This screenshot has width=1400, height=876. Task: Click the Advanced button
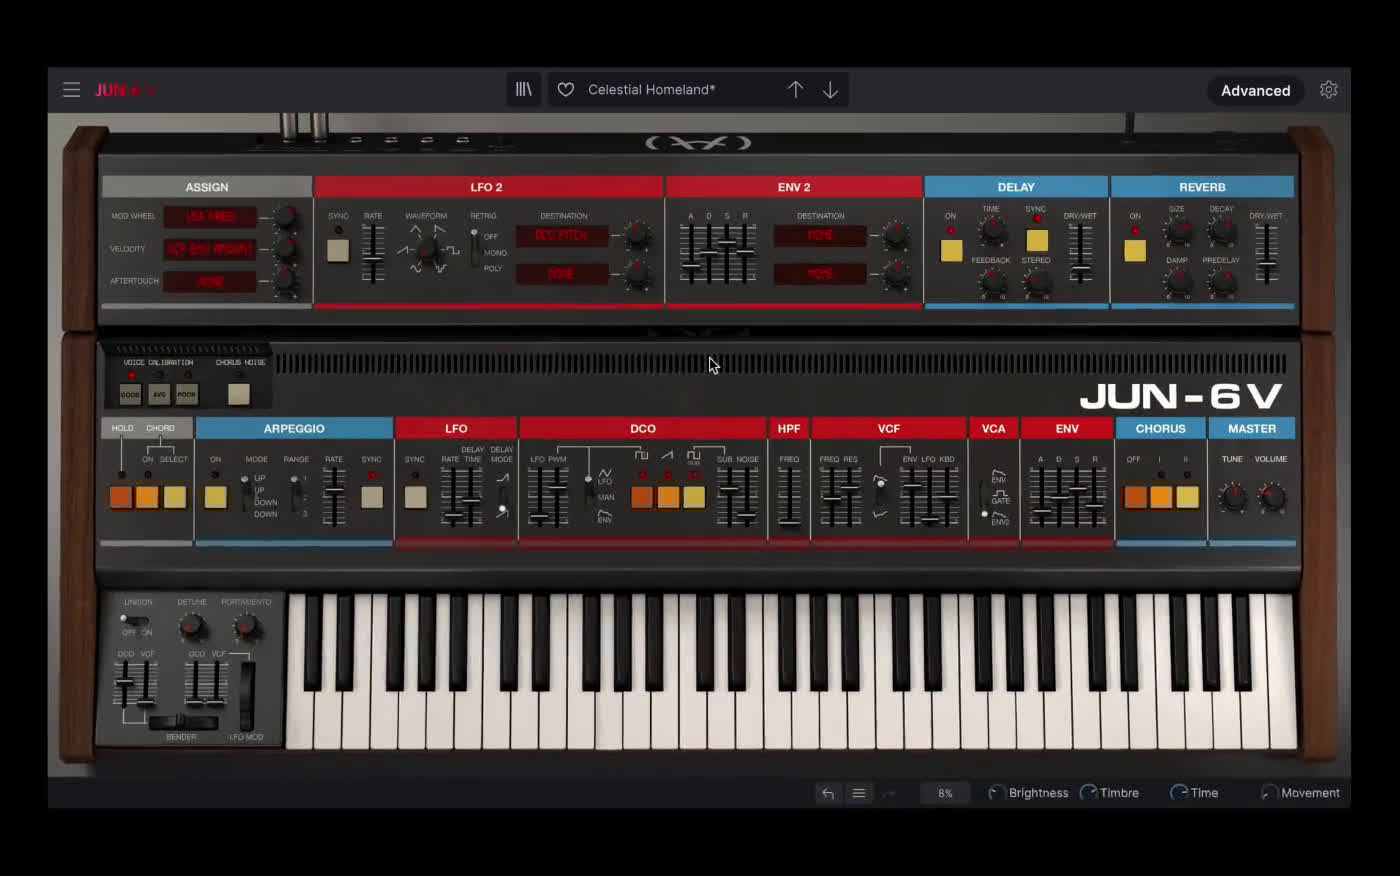click(x=1255, y=90)
